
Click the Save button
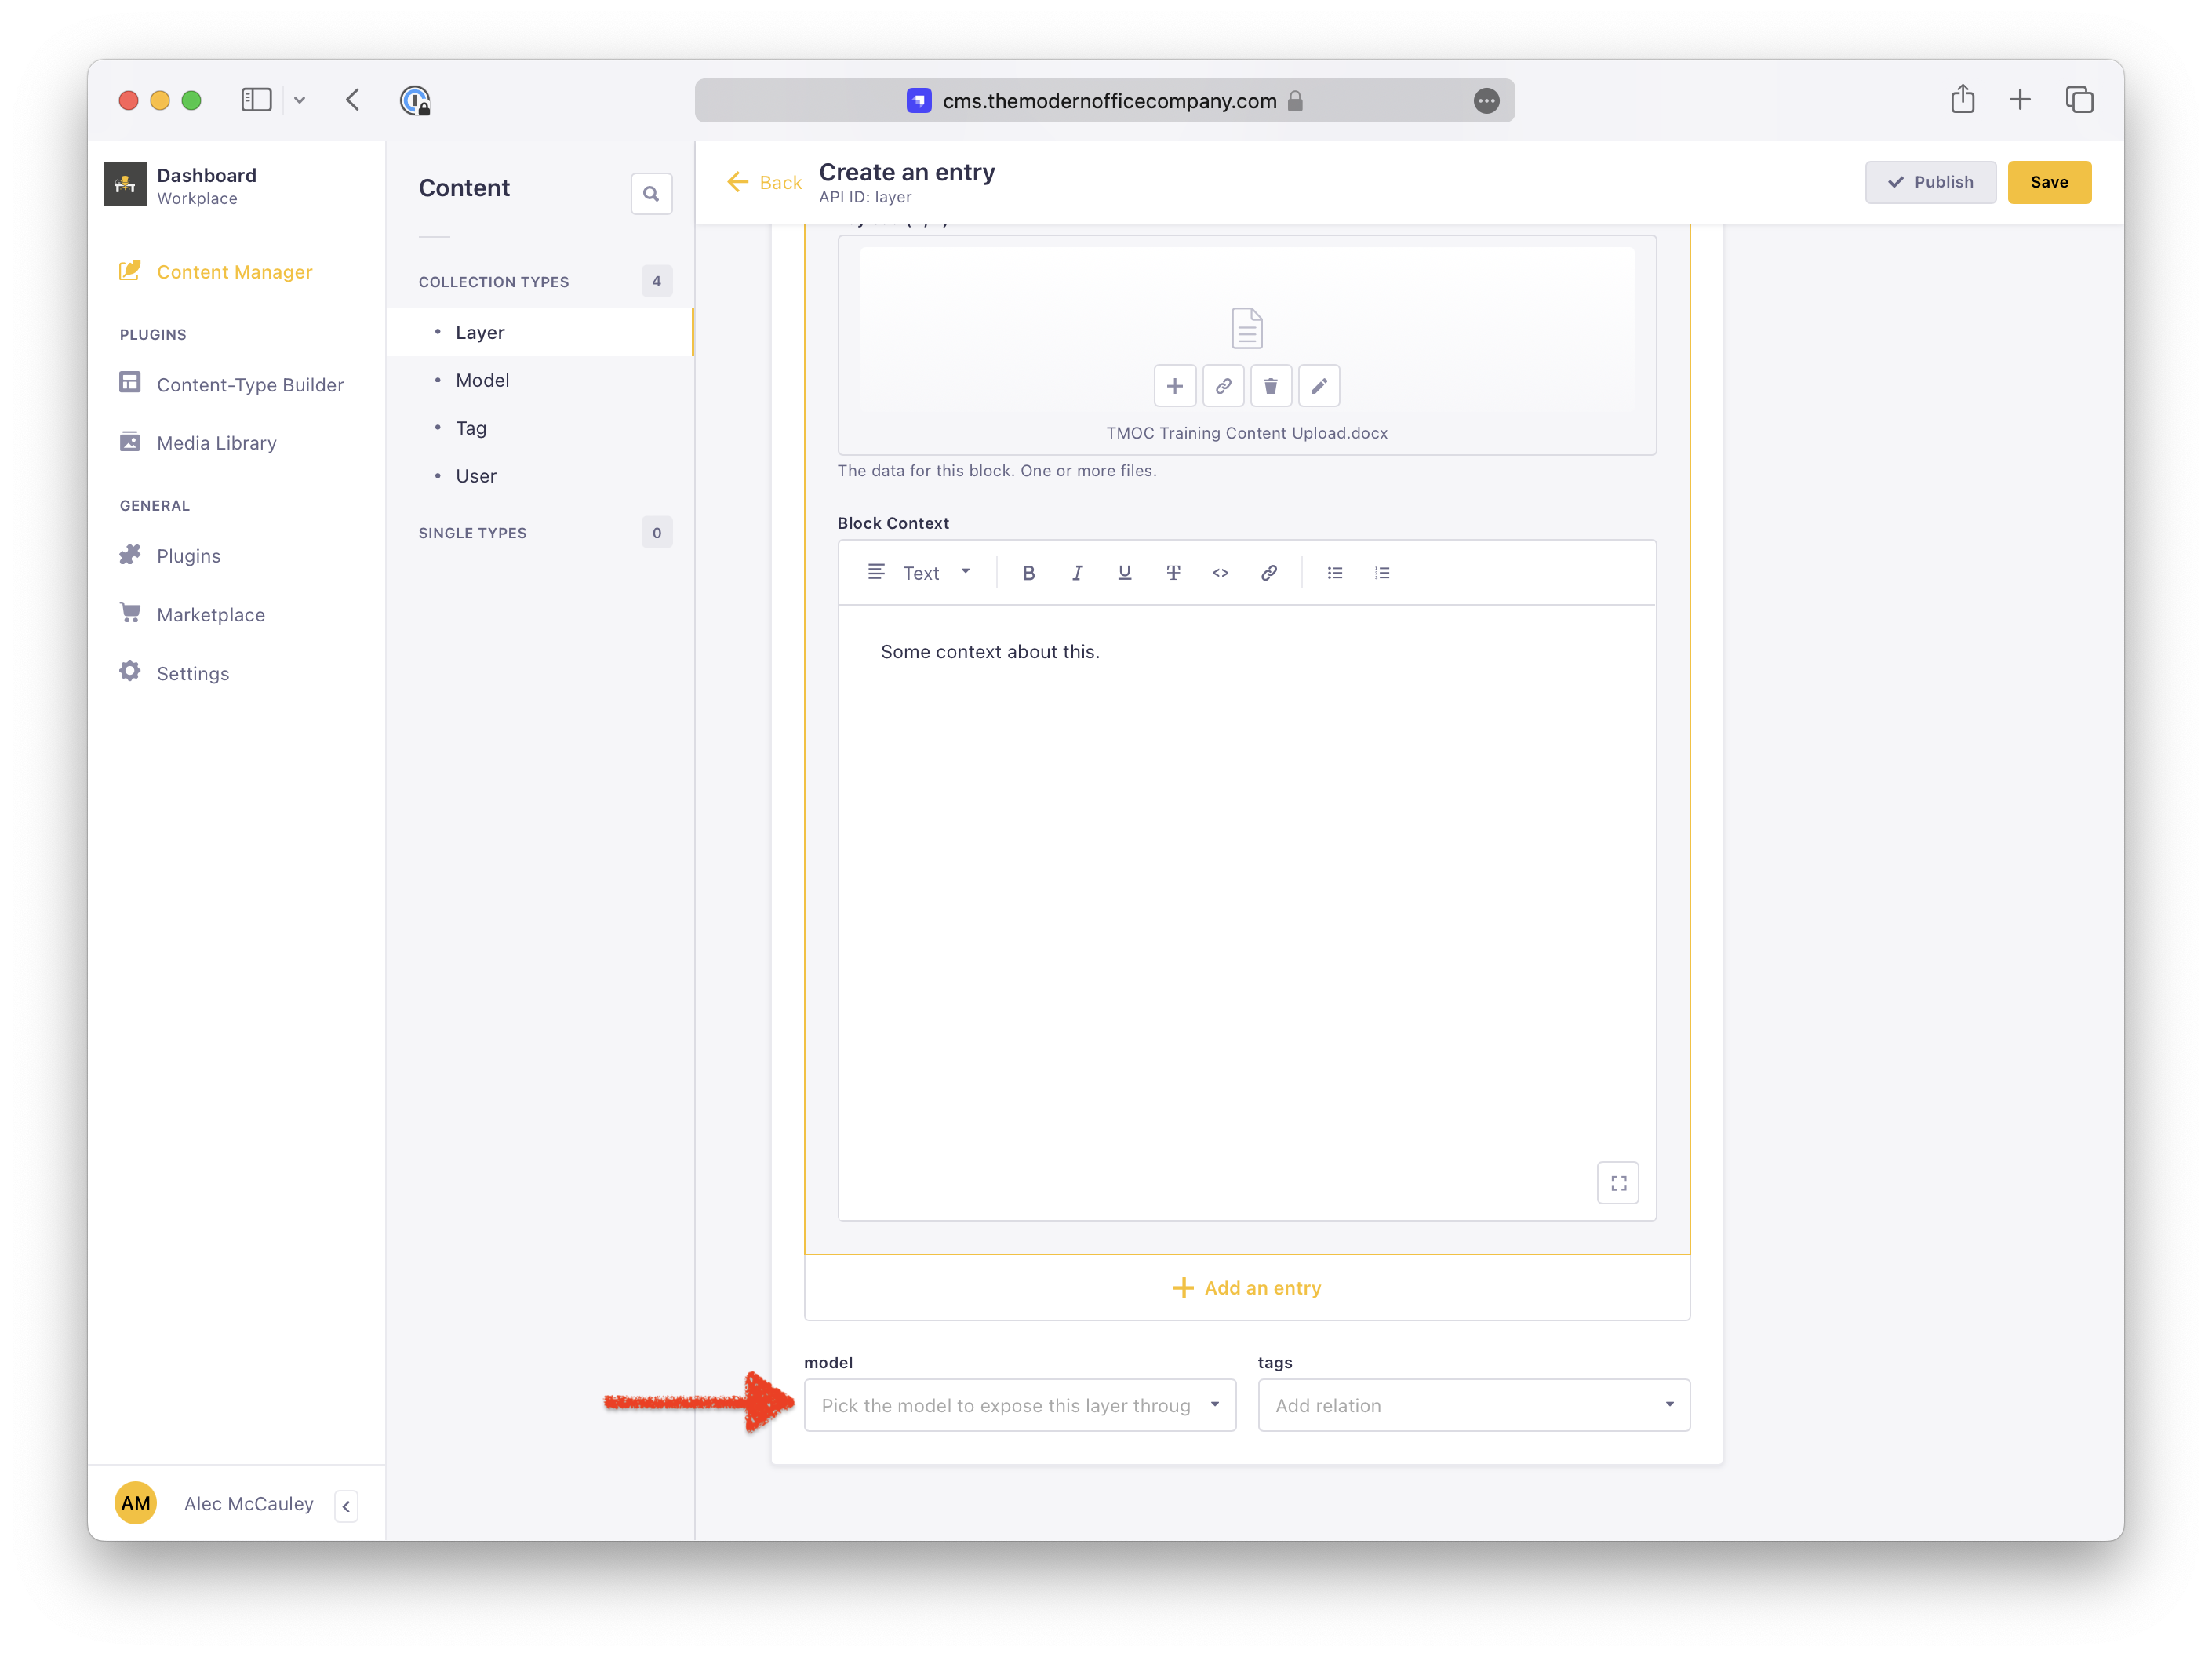point(2048,182)
